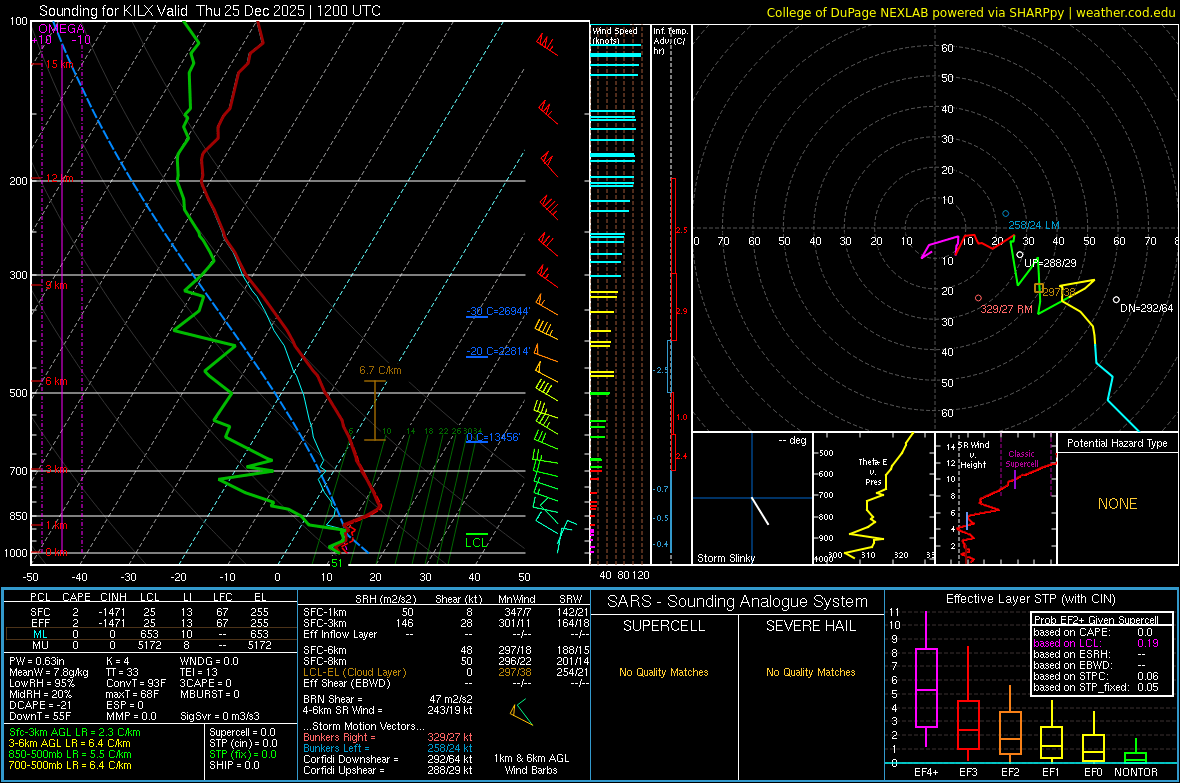Click the 1km & 6km AGL wind barbs glyph
The width and height of the screenshot is (1180, 783).
[521, 712]
